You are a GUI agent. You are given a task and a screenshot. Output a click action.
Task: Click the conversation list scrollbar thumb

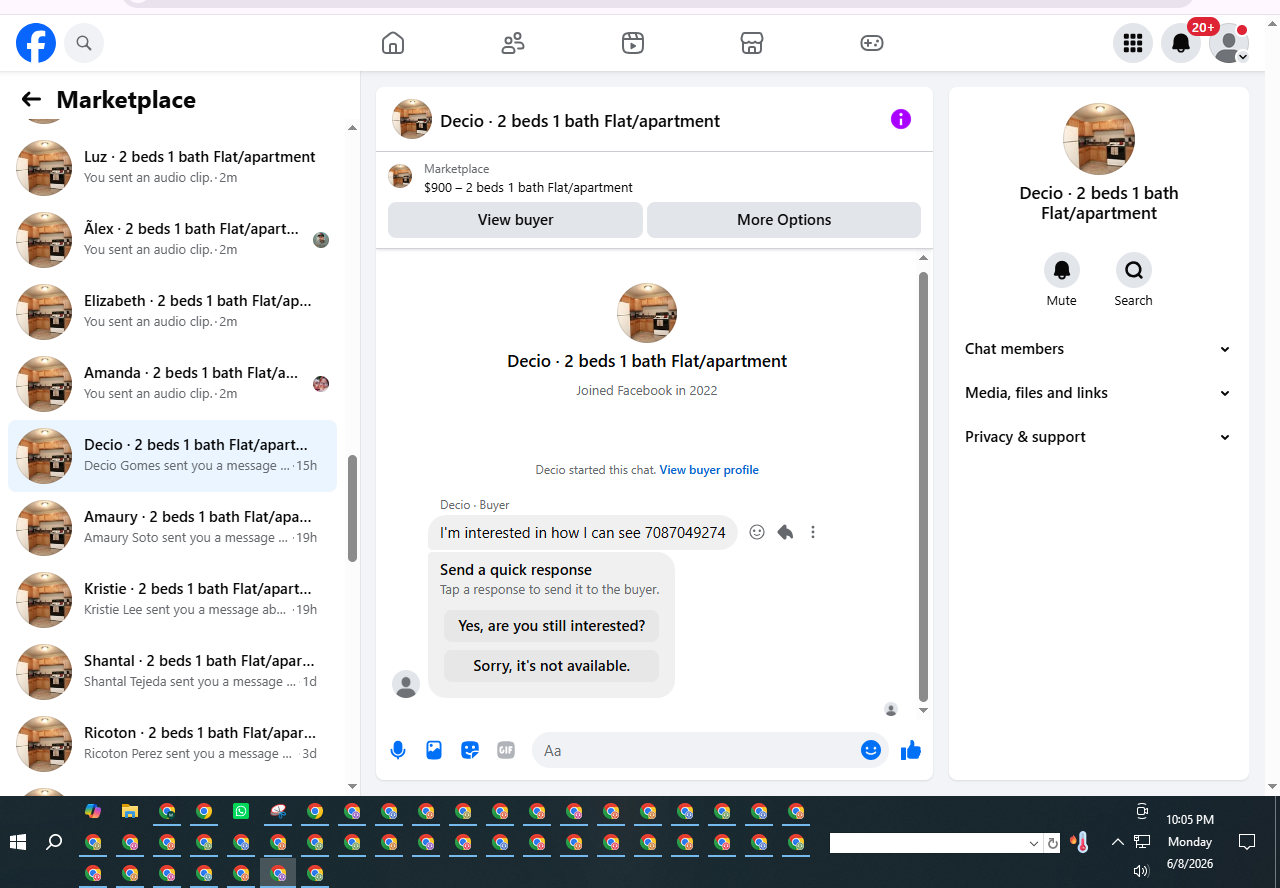point(352,508)
